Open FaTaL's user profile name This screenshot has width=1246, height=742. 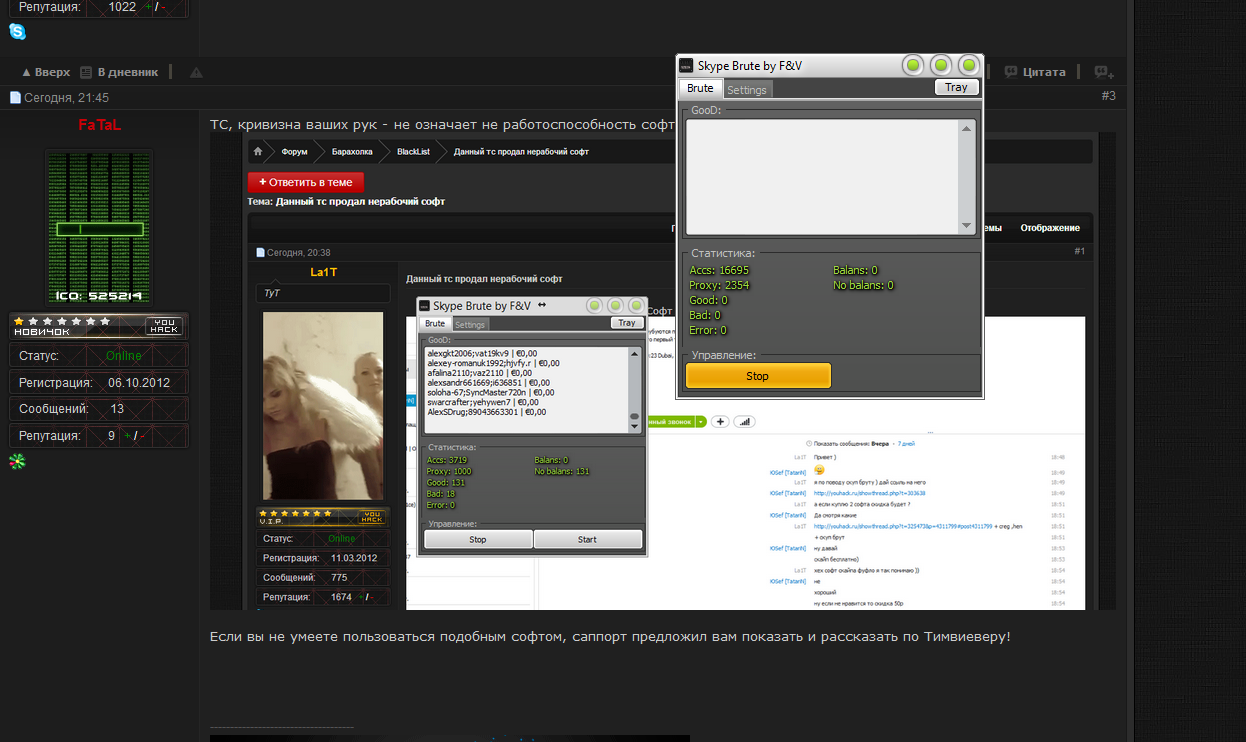click(x=100, y=125)
